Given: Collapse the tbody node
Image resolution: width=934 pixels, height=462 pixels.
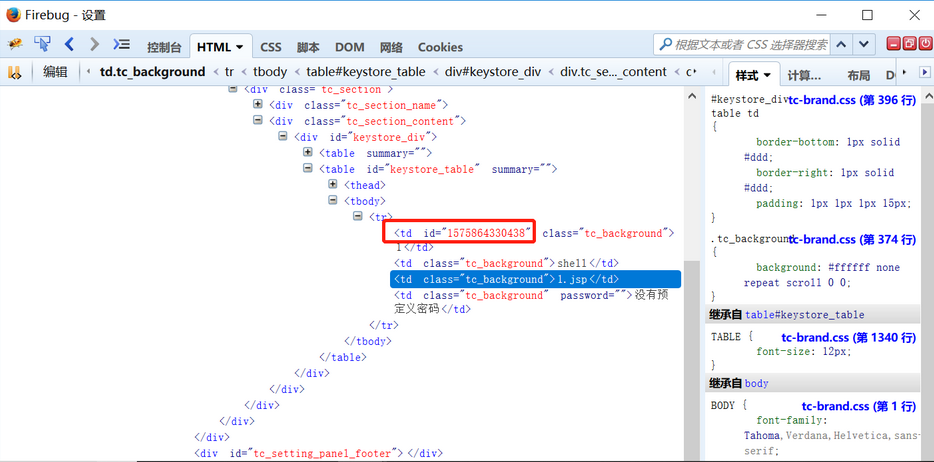Looking at the screenshot, I should point(333,201).
